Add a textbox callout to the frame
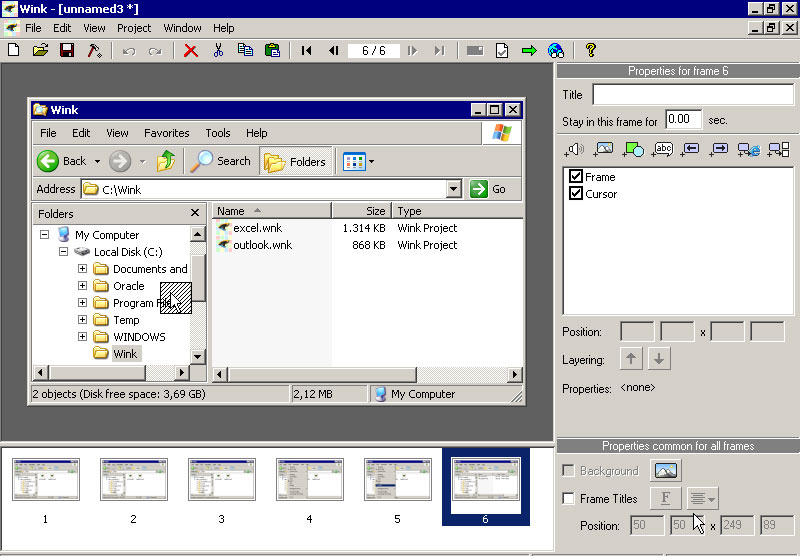The height and width of the screenshot is (556, 800). pos(662,150)
